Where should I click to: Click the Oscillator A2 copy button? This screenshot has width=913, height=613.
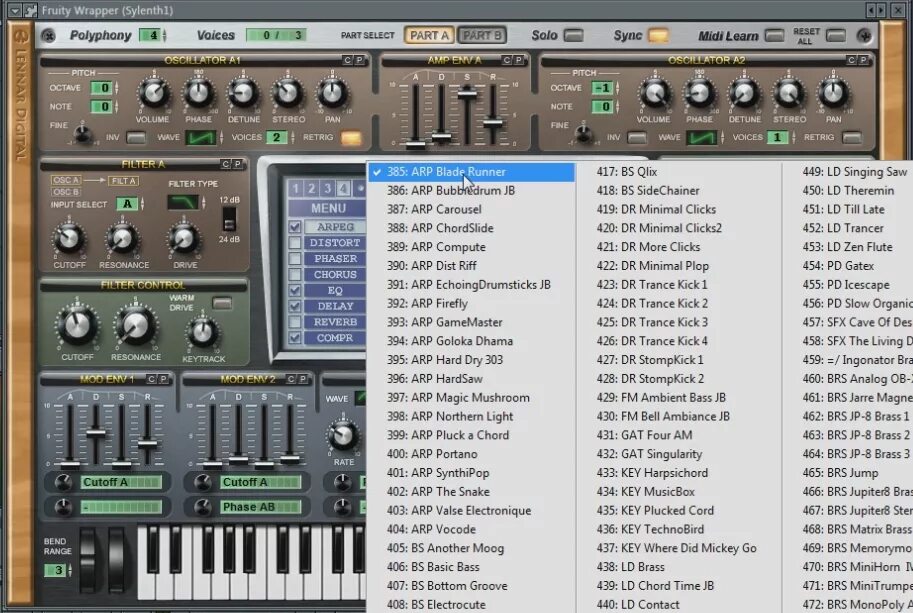pyautogui.click(x=851, y=60)
